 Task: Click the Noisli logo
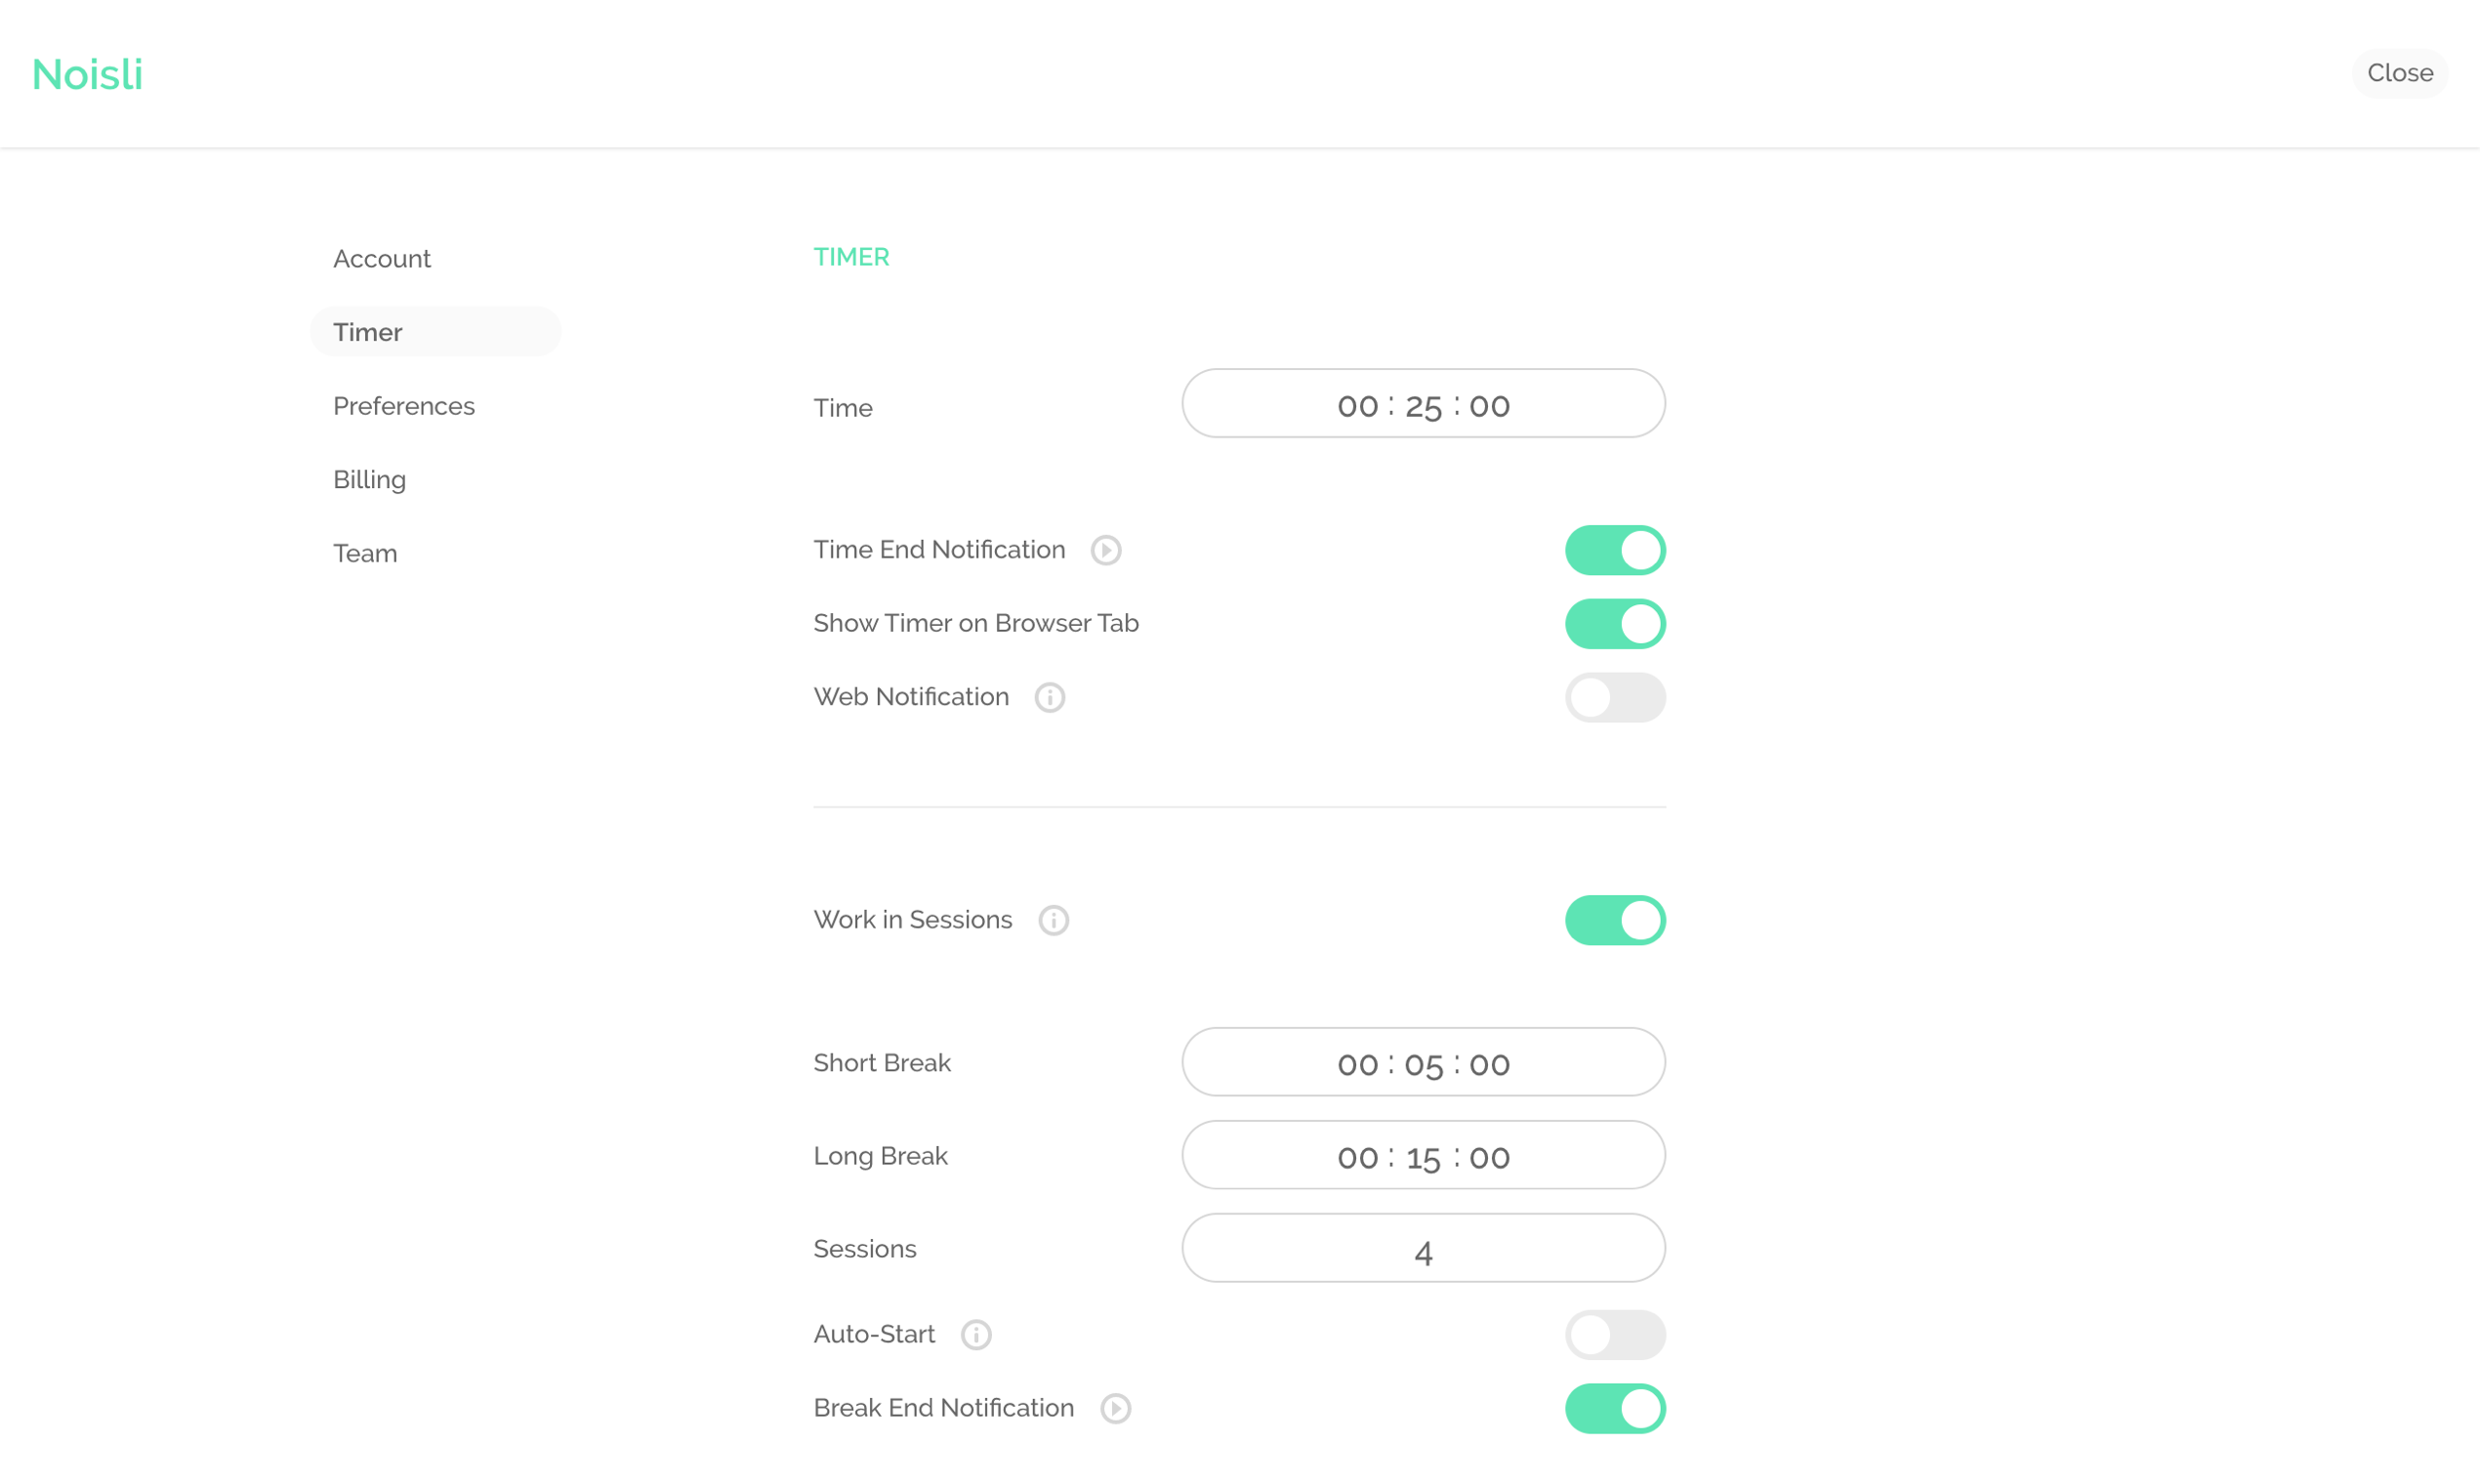pyautogui.click(x=88, y=74)
